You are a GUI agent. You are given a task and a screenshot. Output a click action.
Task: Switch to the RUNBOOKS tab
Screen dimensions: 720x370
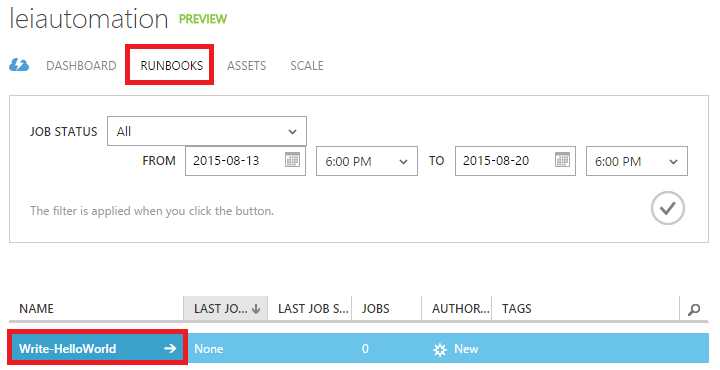click(x=172, y=66)
